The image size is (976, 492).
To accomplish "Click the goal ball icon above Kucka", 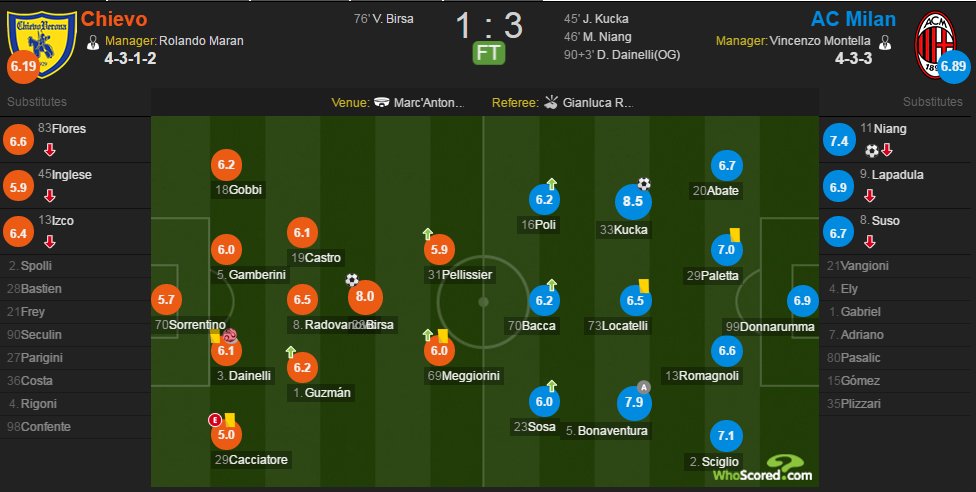I will pyautogui.click(x=644, y=184).
